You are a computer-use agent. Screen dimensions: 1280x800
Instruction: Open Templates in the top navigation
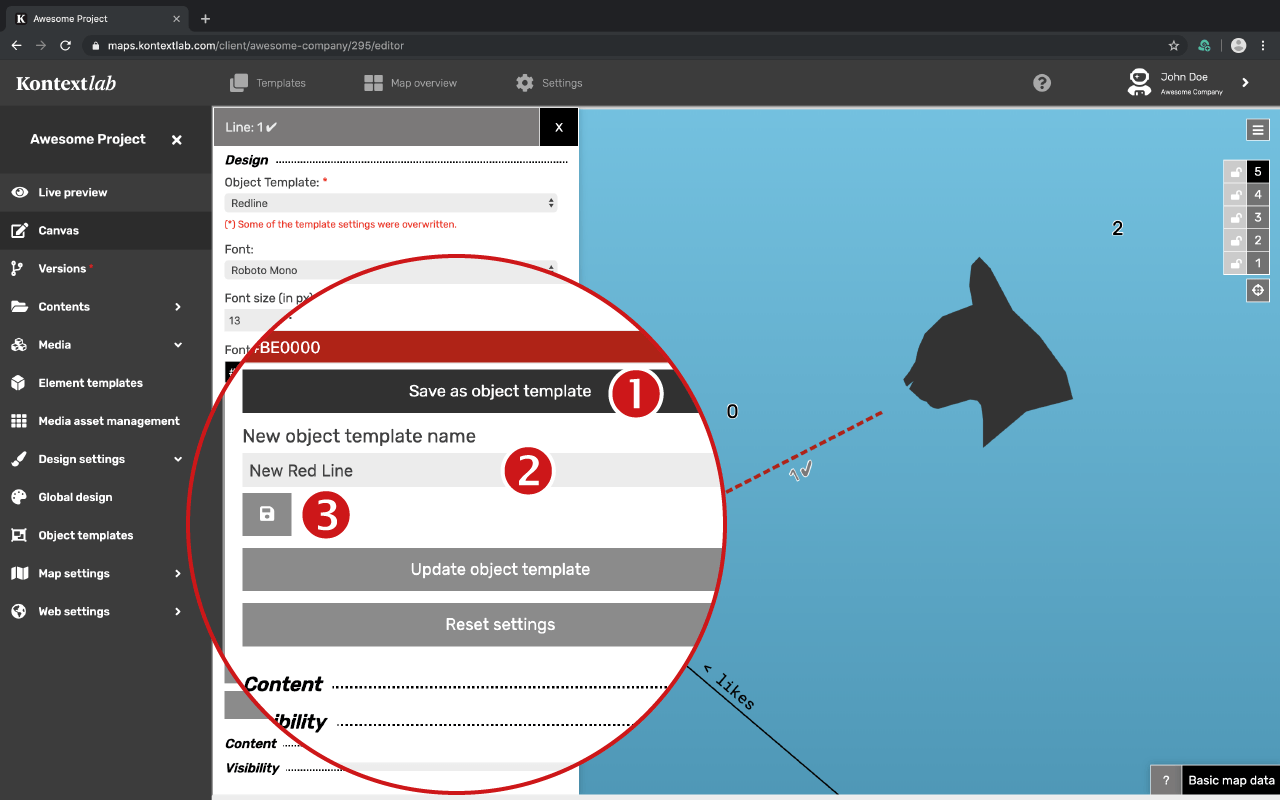[x=268, y=83]
